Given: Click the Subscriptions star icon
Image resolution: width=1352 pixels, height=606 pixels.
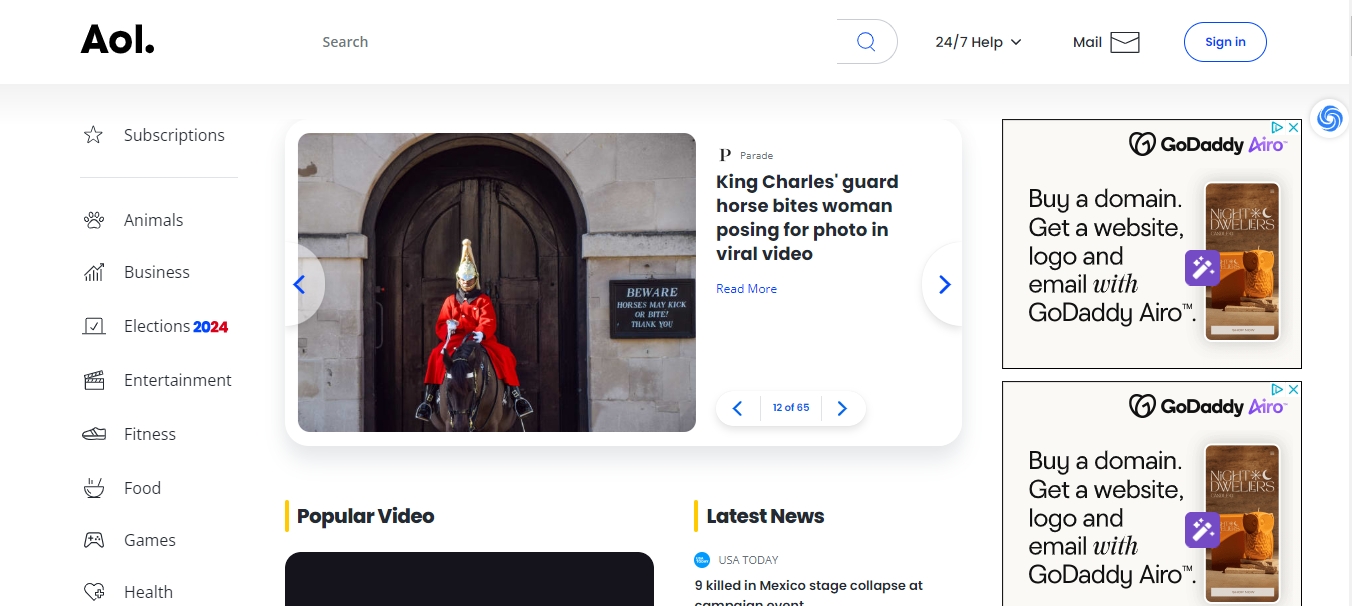Looking at the screenshot, I should (93, 135).
